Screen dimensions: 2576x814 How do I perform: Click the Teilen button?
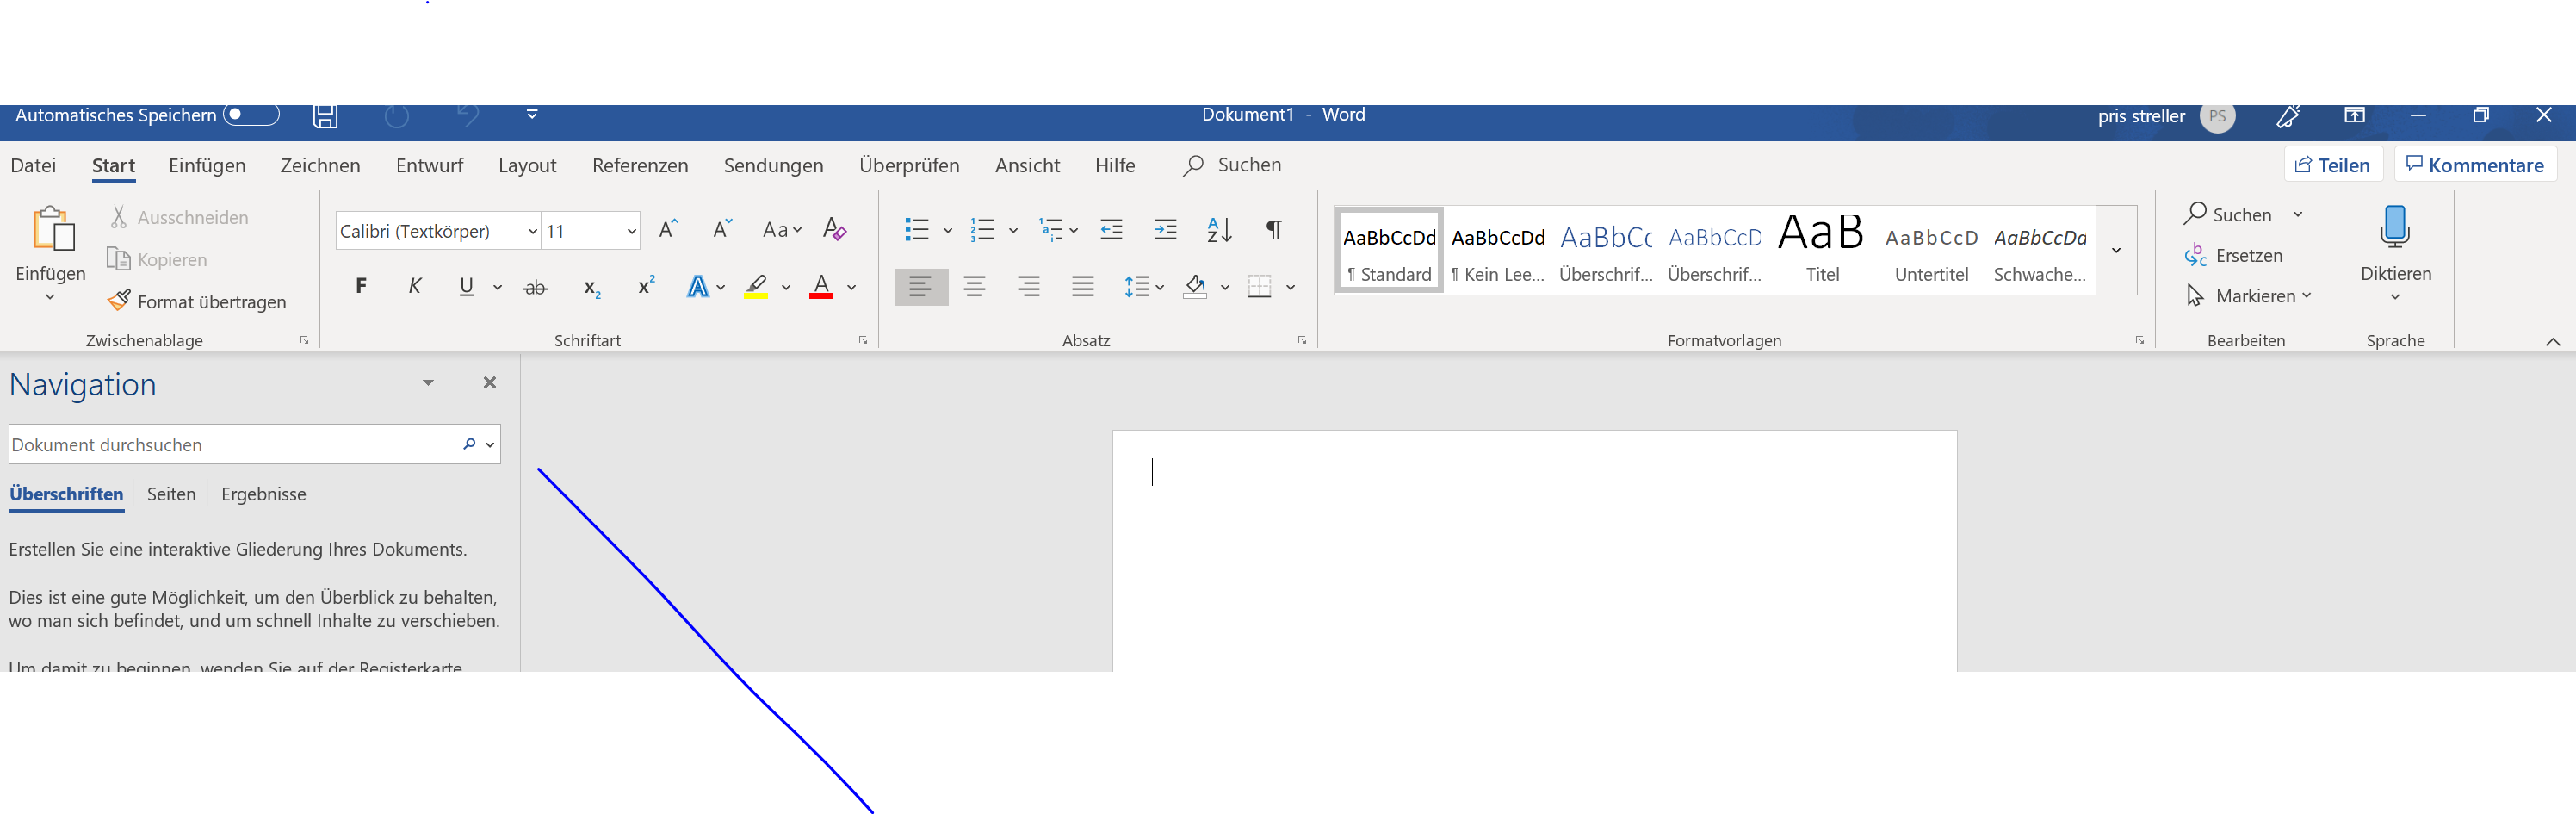coord(2333,164)
